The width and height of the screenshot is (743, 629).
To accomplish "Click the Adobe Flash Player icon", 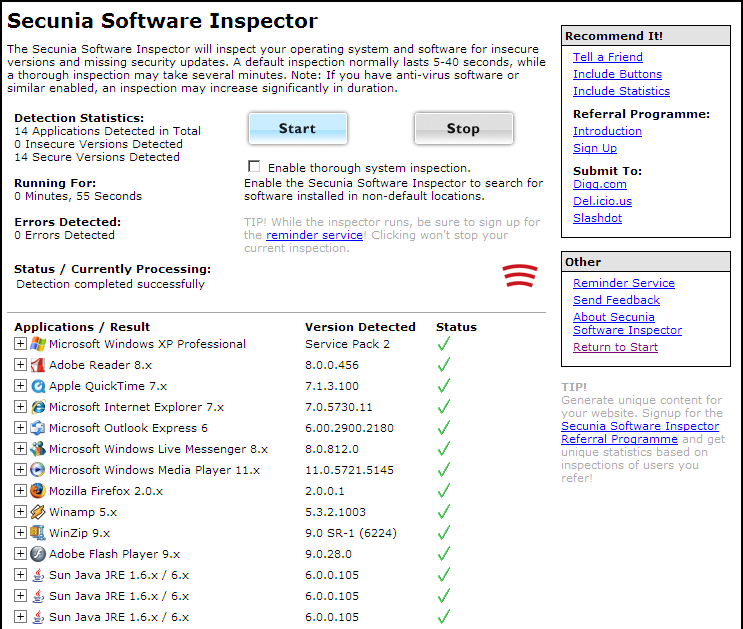I will (x=38, y=554).
